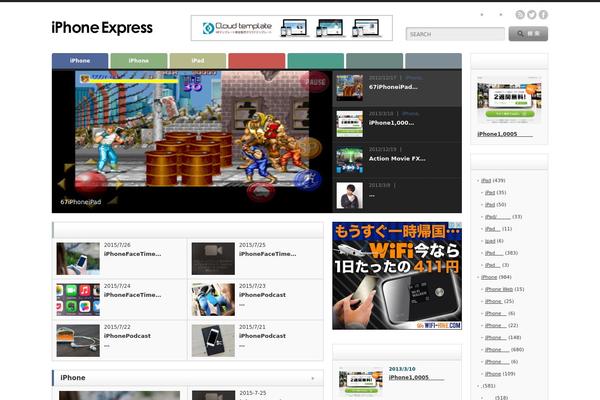Select the teal green unlabeled tab
This screenshot has height=400, width=600.
point(316,60)
